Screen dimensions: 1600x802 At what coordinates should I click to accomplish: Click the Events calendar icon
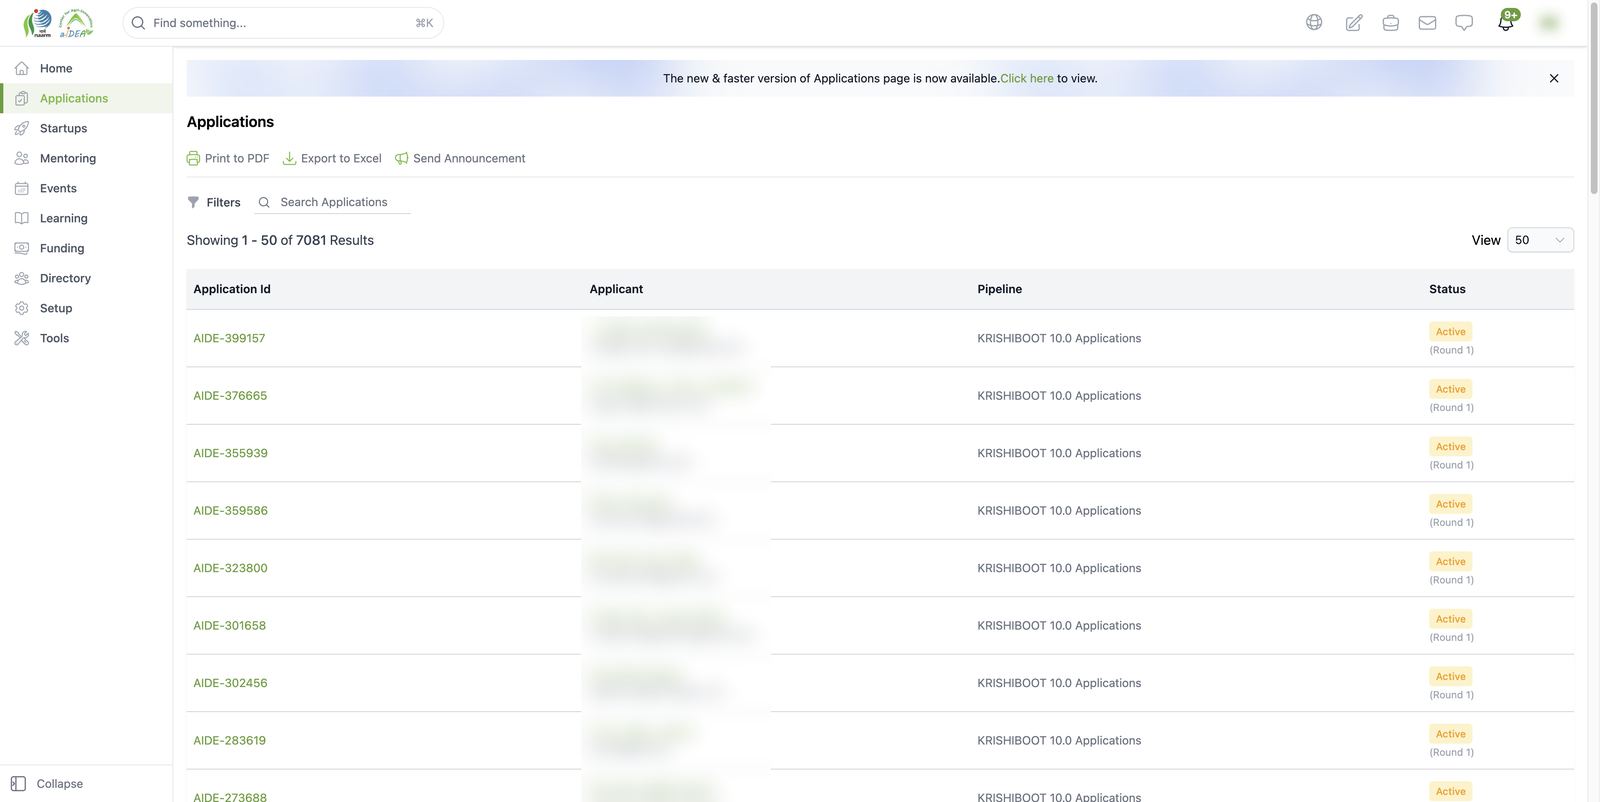tap(22, 188)
